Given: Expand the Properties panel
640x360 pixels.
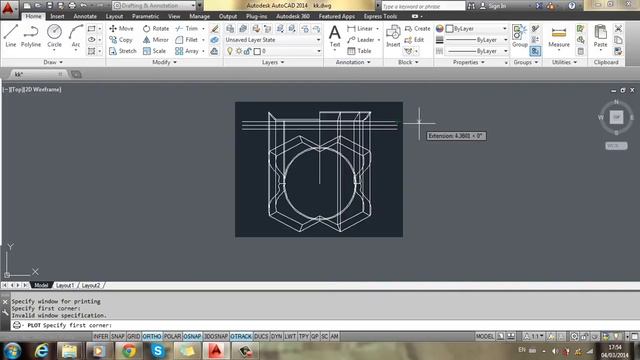Looking at the screenshot, I should tap(469, 62).
